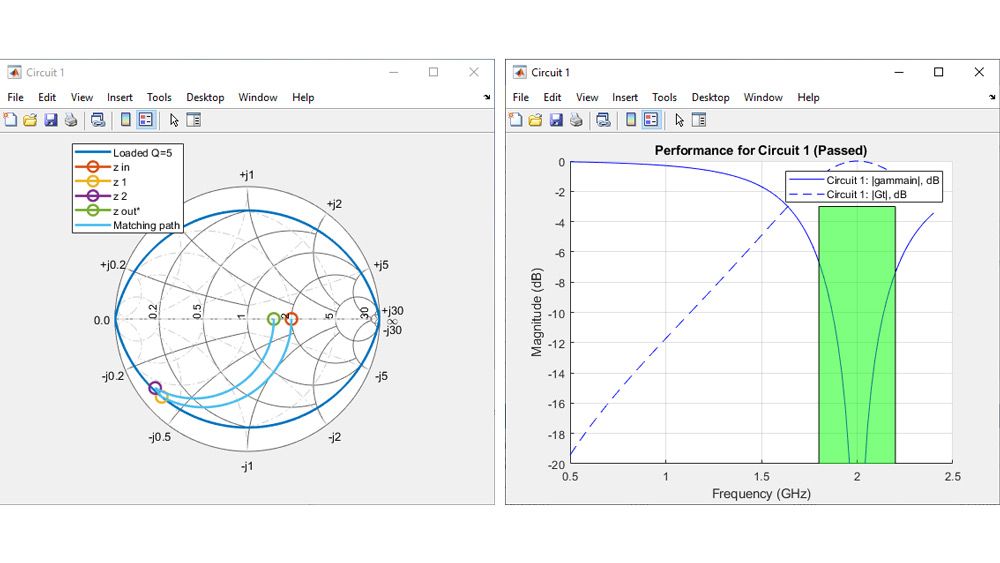Click green z out* marker on Smith chart
This screenshot has height=563, width=1000.
(x=274, y=319)
